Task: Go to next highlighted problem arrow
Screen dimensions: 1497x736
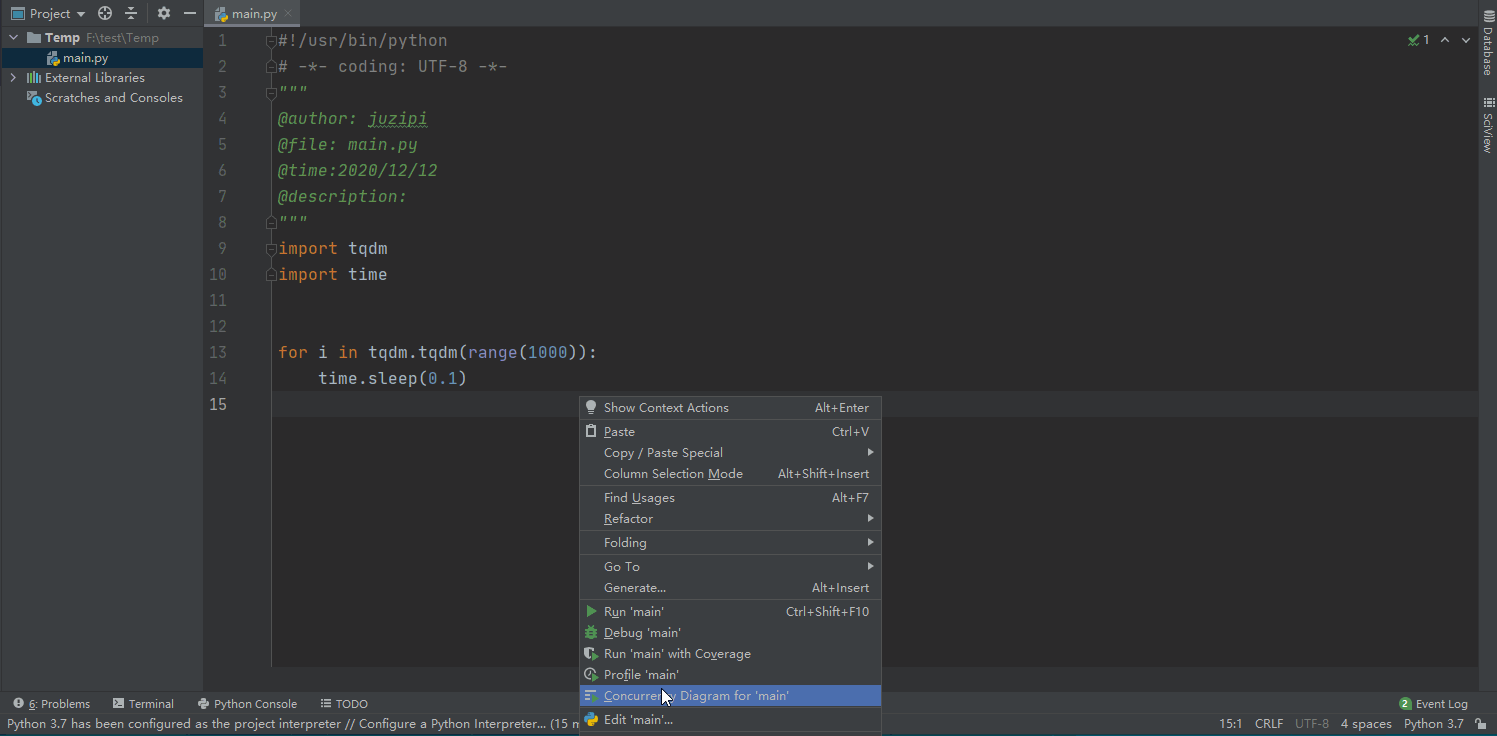Action: pos(1466,40)
